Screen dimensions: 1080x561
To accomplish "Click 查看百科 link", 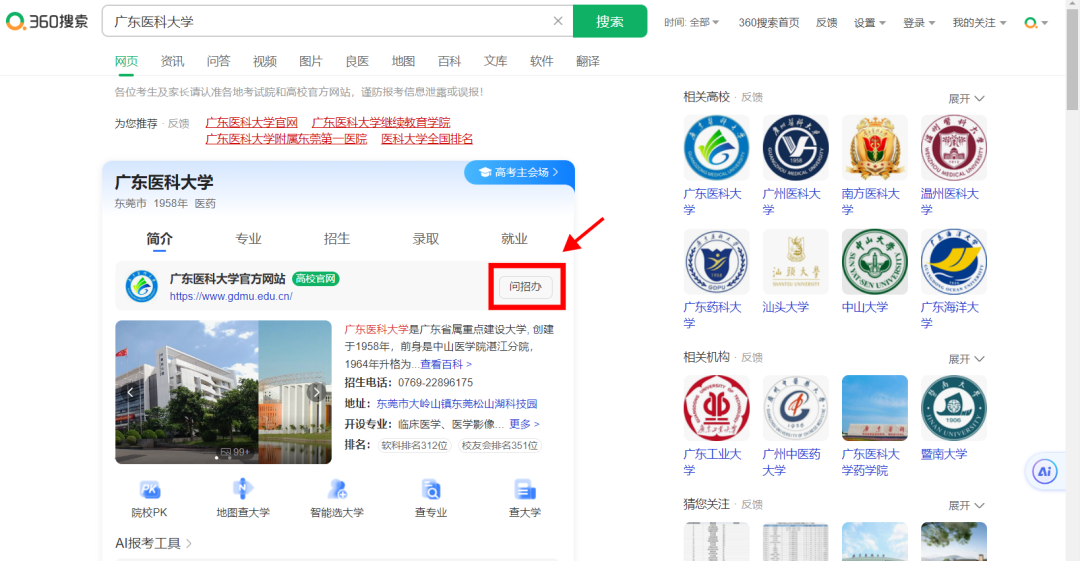I will [x=446, y=364].
